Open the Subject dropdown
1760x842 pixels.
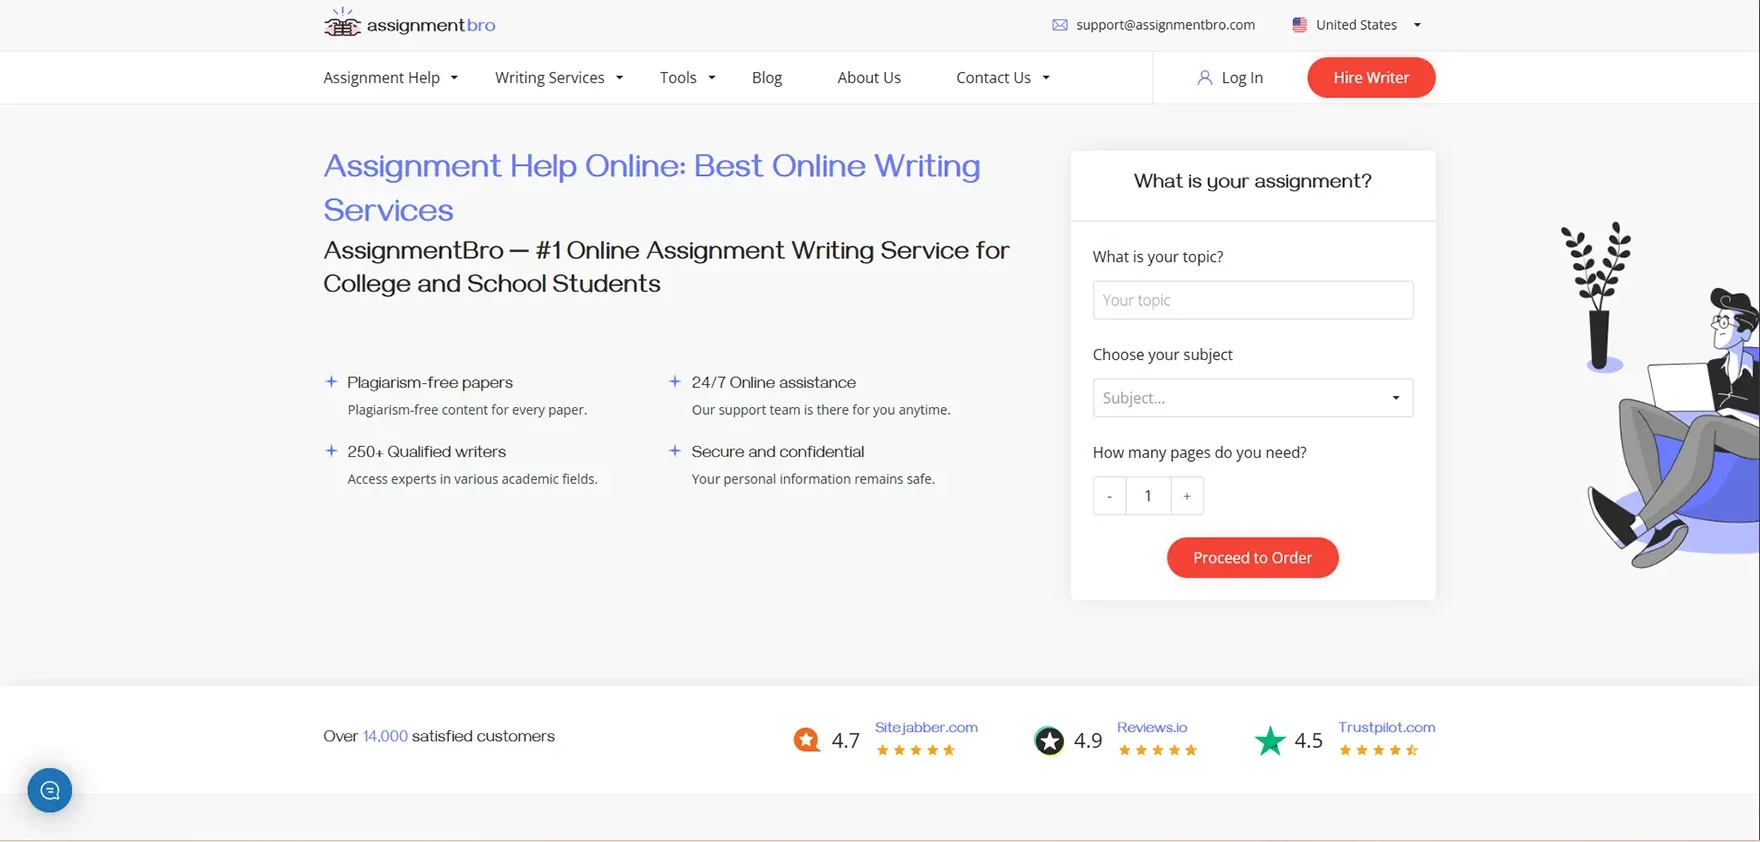(1253, 398)
